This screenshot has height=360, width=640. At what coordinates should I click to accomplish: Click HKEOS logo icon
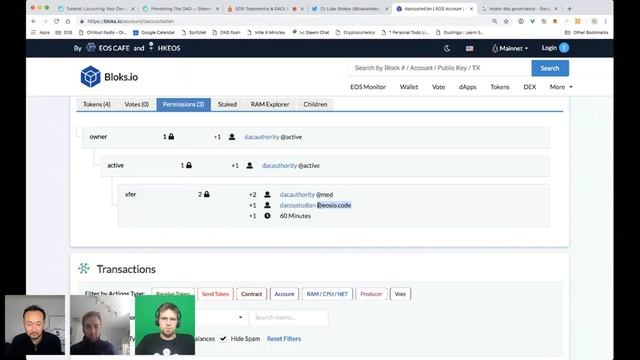click(151, 46)
